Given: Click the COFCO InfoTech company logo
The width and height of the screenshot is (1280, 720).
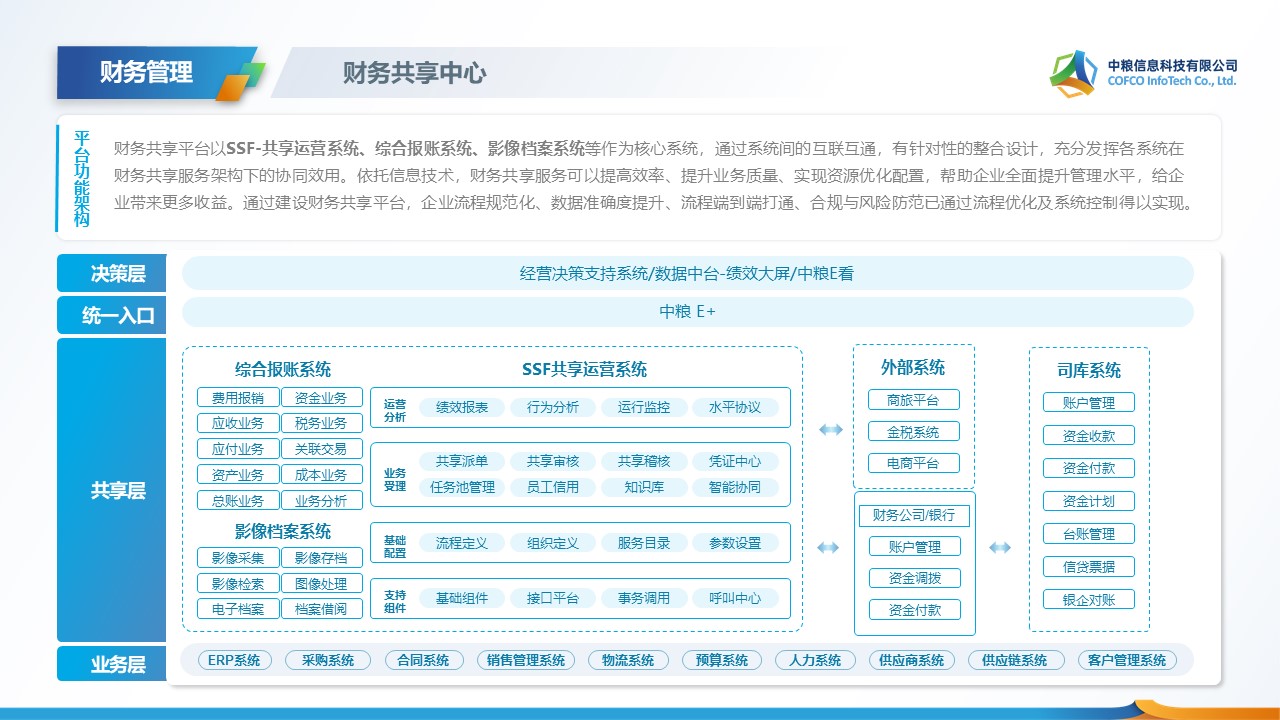Looking at the screenshot, I should point(1072,73).
